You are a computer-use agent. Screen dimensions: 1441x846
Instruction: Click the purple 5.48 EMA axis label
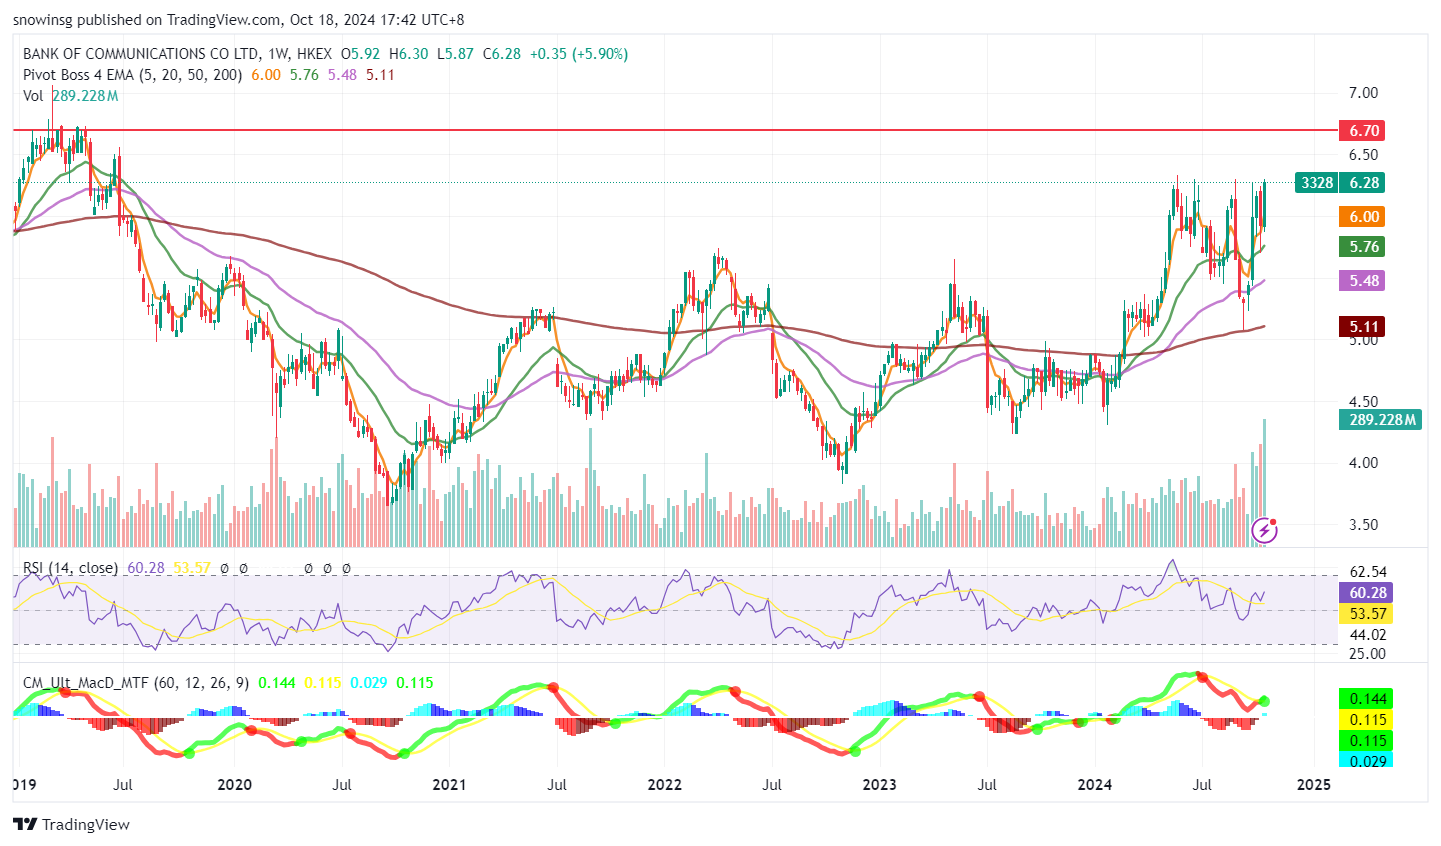tap(1364, 280)
